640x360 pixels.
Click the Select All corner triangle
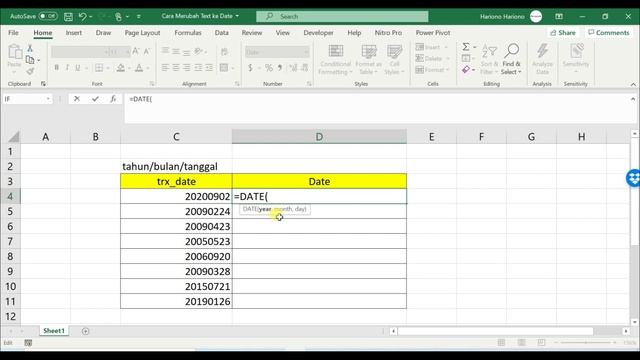click(13, 137)
